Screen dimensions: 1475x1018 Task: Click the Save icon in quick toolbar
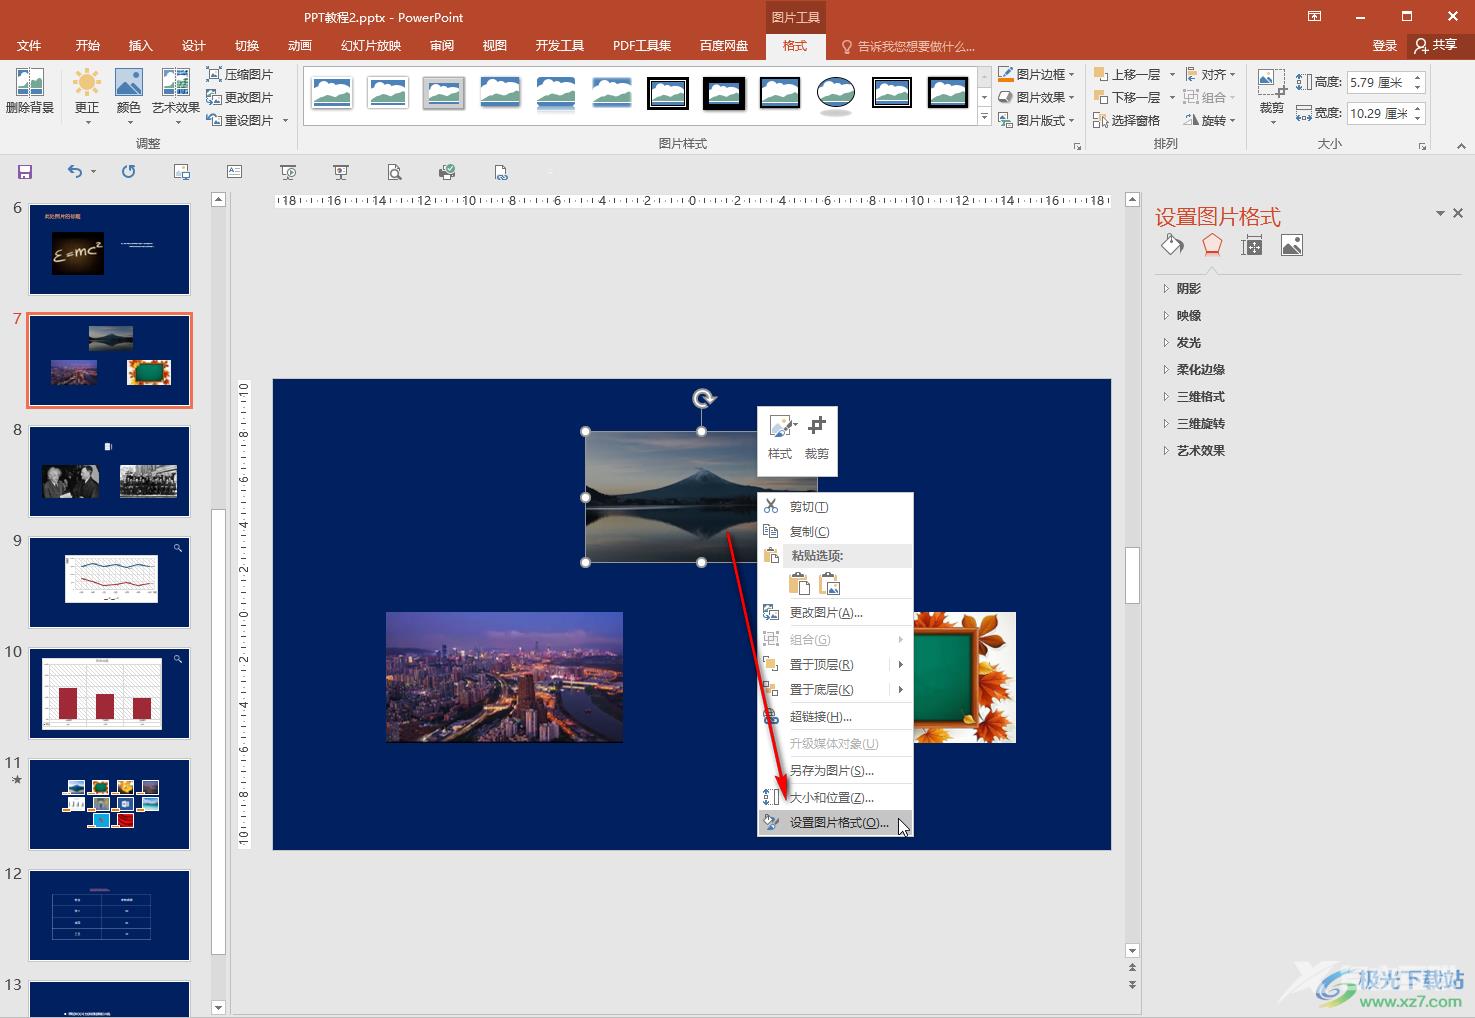tap(25, 172)
